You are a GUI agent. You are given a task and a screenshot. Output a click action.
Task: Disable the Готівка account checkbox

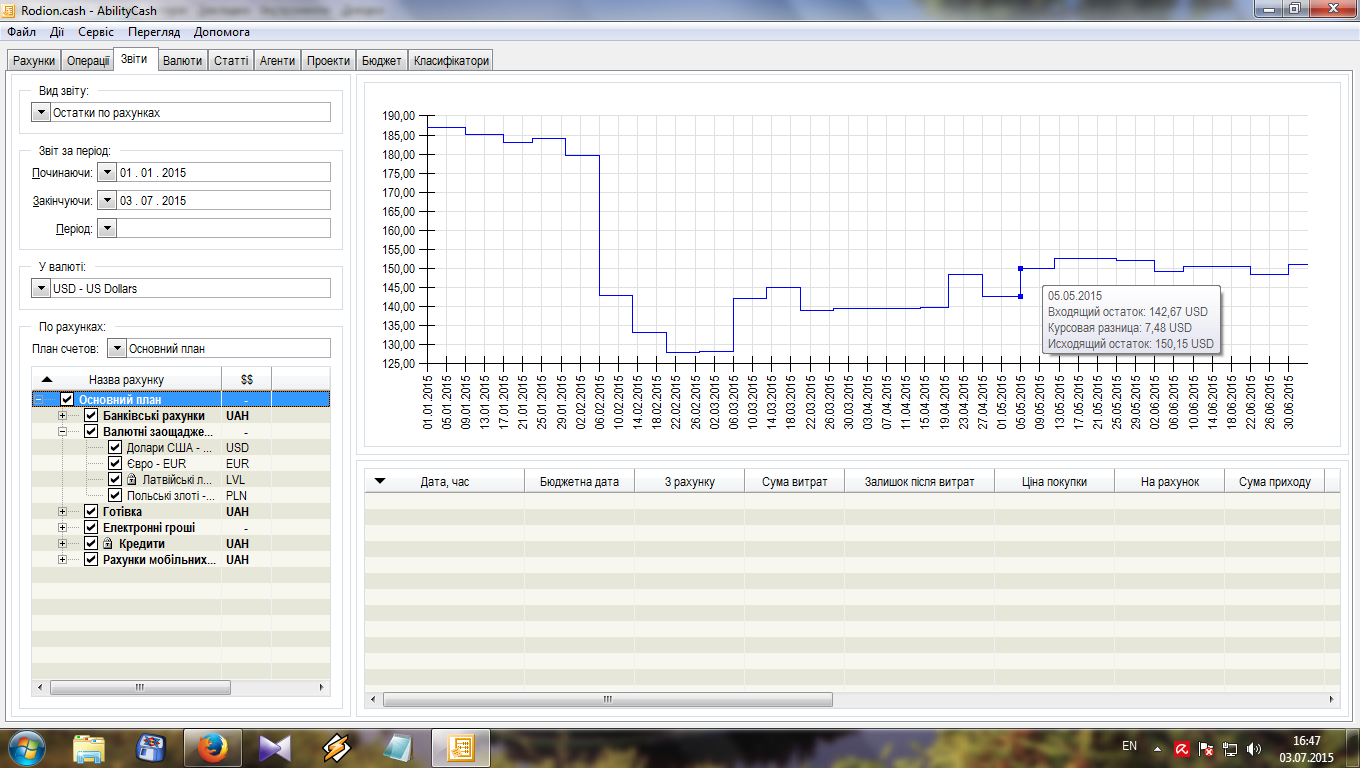[x=91, y=512]
